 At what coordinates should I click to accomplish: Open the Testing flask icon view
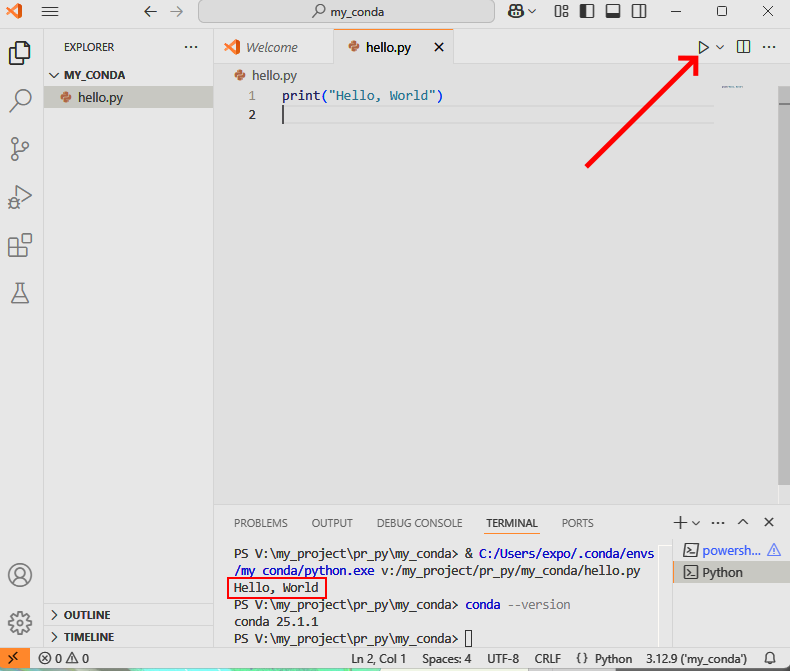tap(20, 293)
